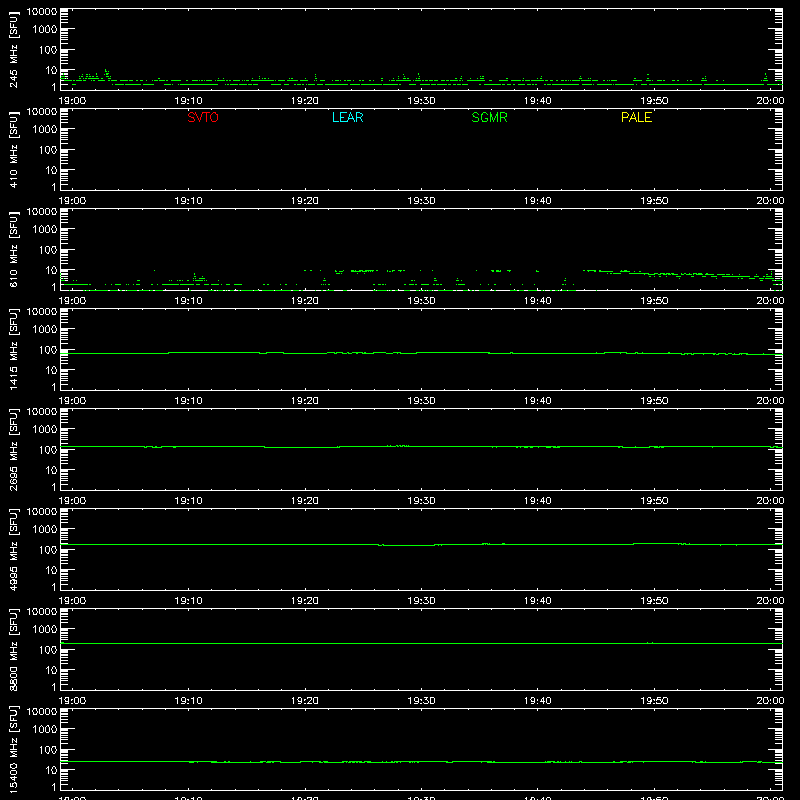The width and height of the screenshot is (800, 800).
Task: Click 20:00 time label under 1415 MHz panel
Action: click(770, 401)
